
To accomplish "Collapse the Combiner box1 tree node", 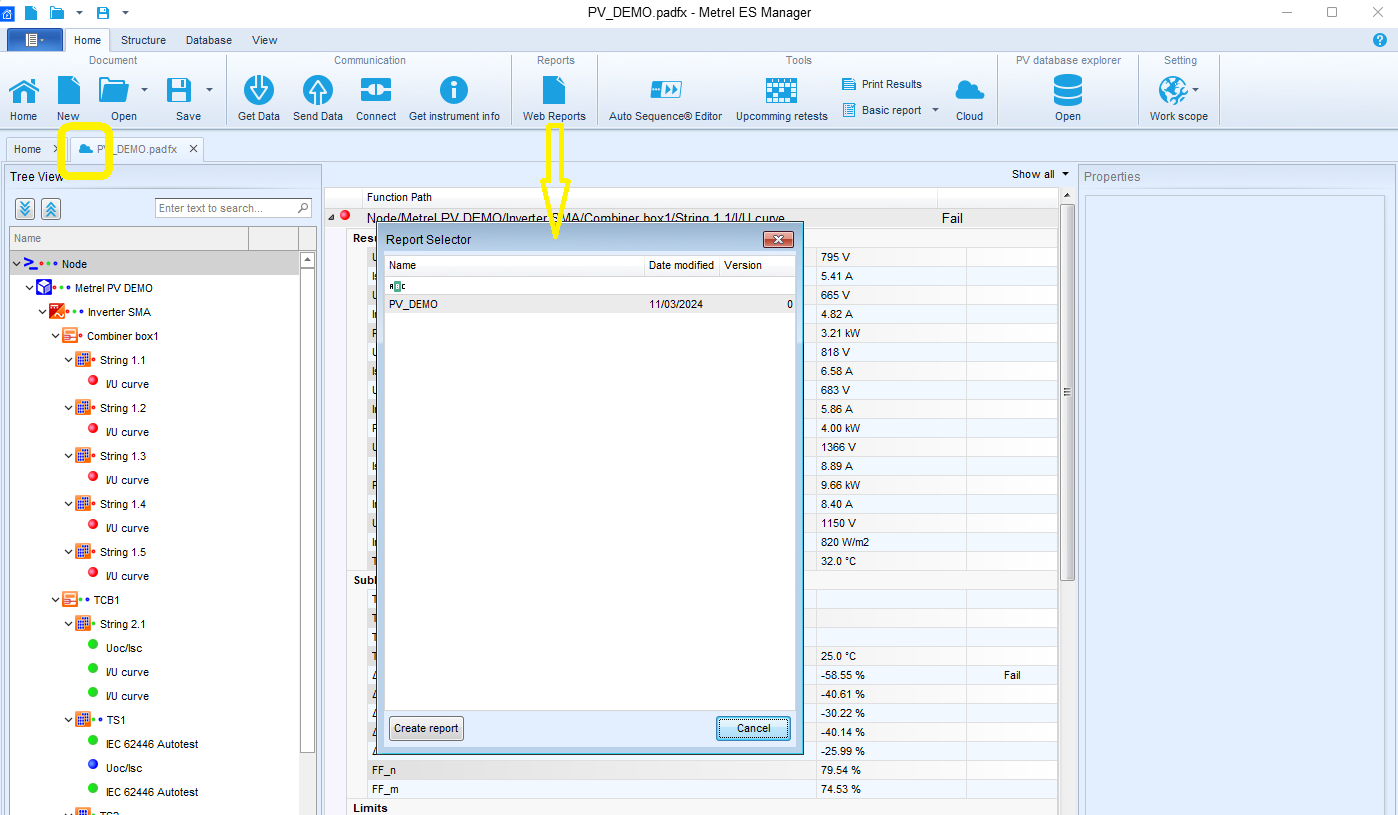I will (x=57, y=336).
